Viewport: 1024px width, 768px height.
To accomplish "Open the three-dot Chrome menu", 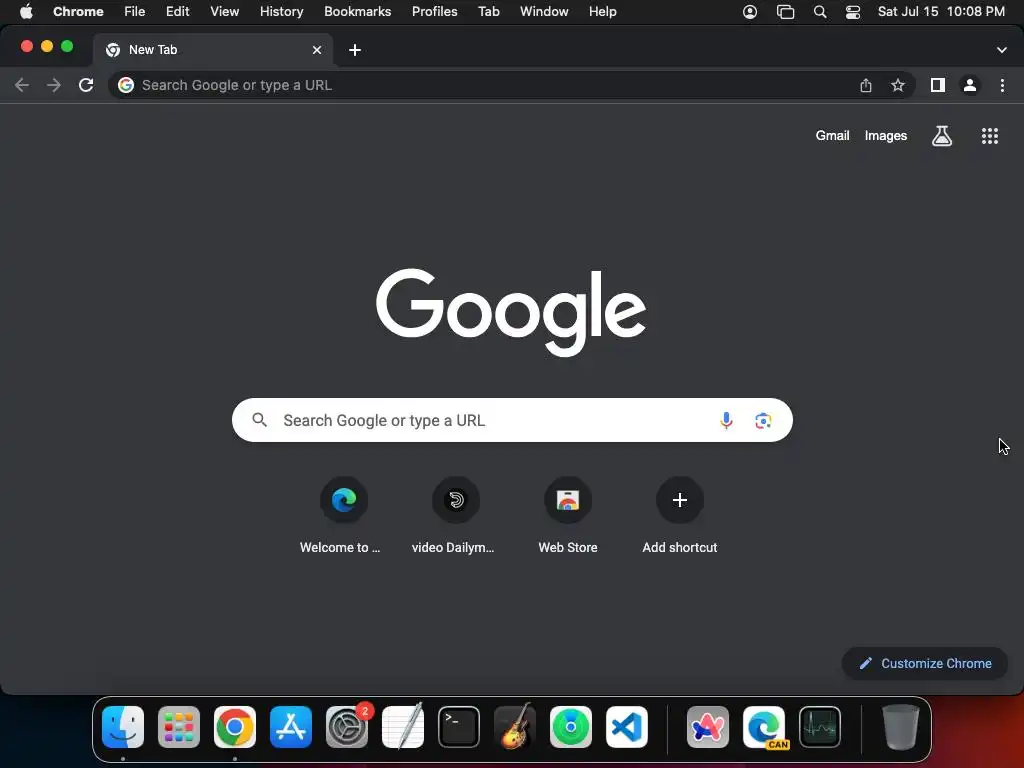I will click(x=1002, y=85).
